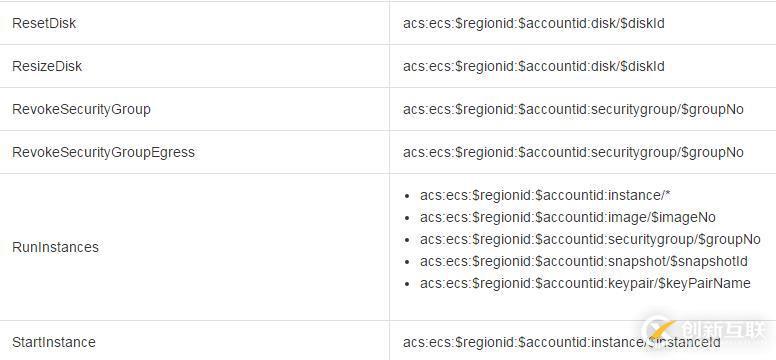
Task: Click ResizeDisk's disk/$diskId resource string
Action: click(x=534, y=66)
